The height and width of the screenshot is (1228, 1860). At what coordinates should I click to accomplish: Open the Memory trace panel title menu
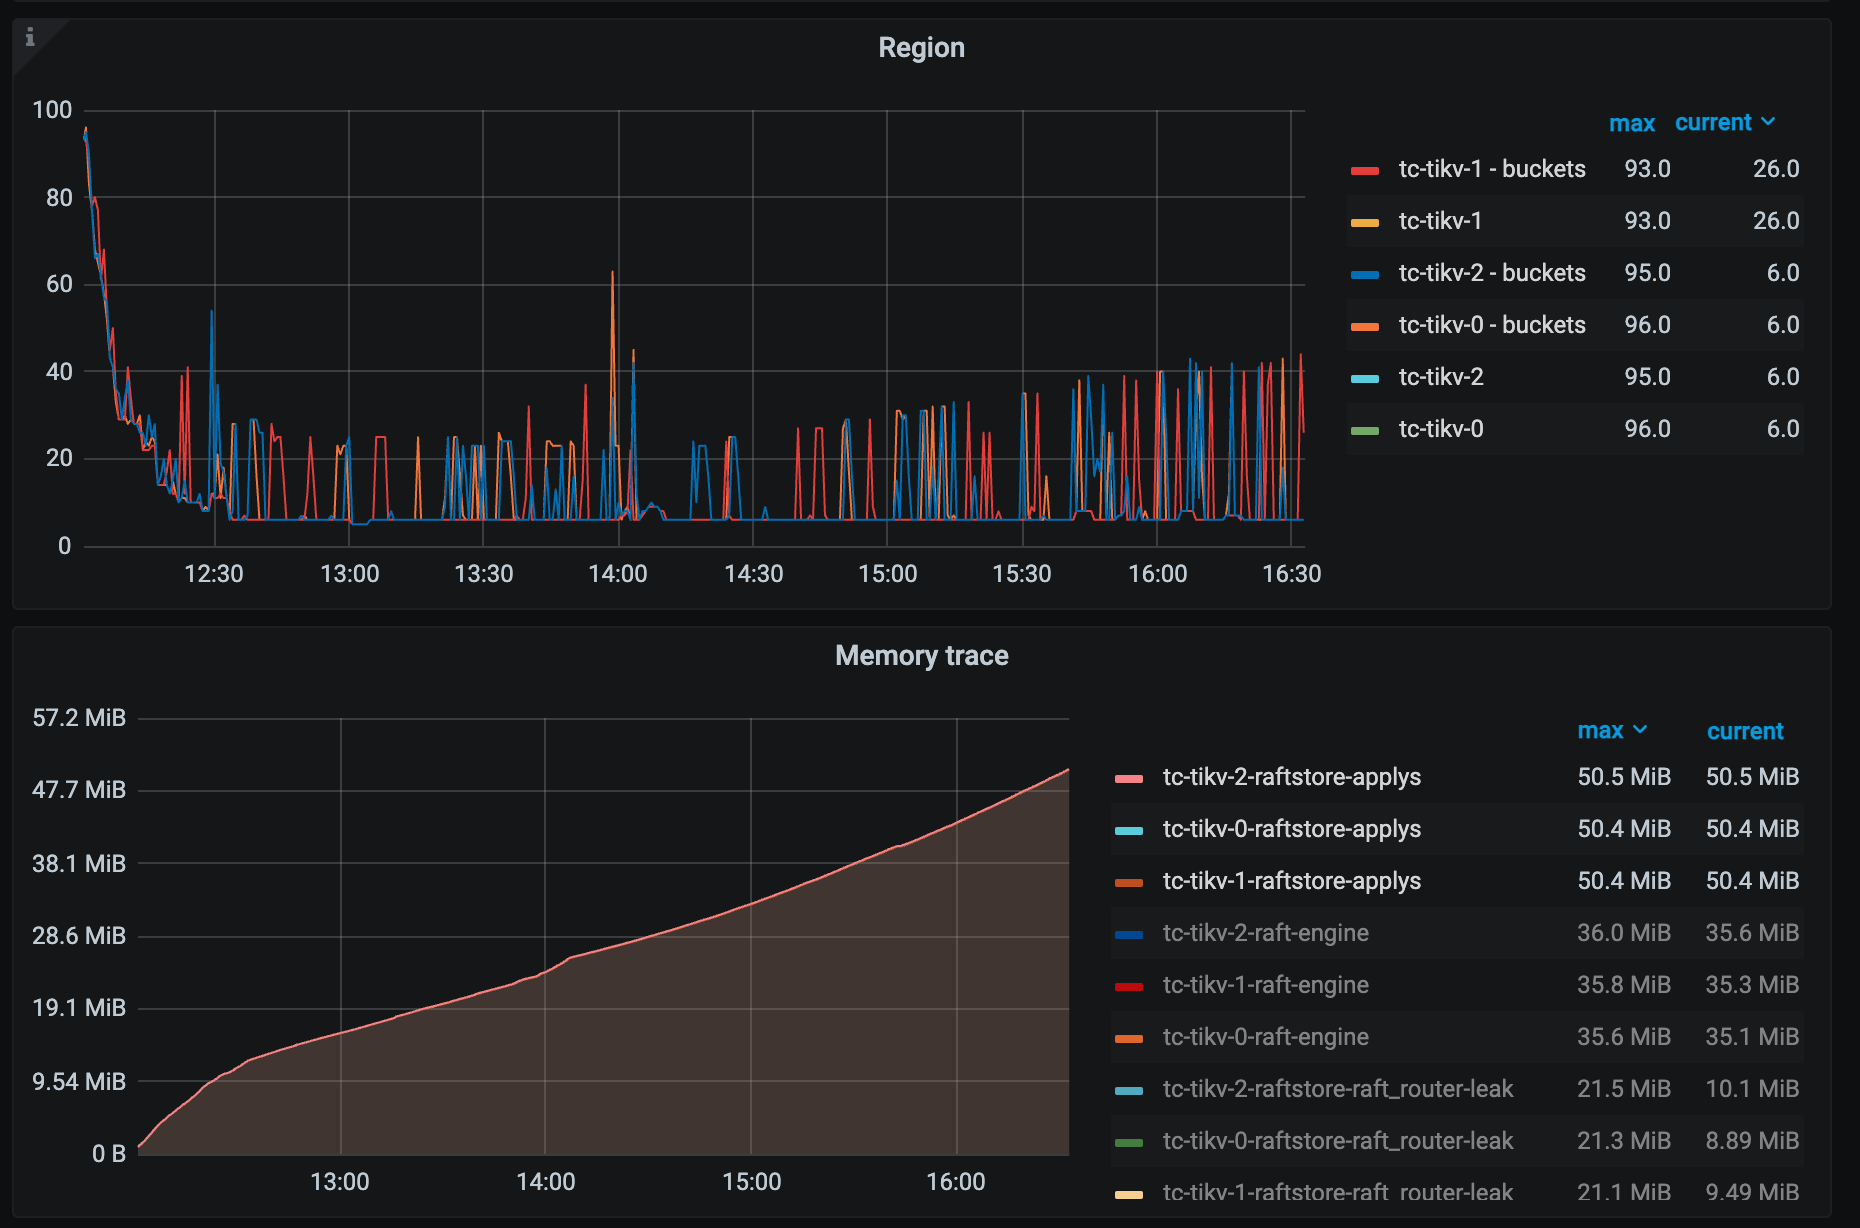tap(921, 656)
